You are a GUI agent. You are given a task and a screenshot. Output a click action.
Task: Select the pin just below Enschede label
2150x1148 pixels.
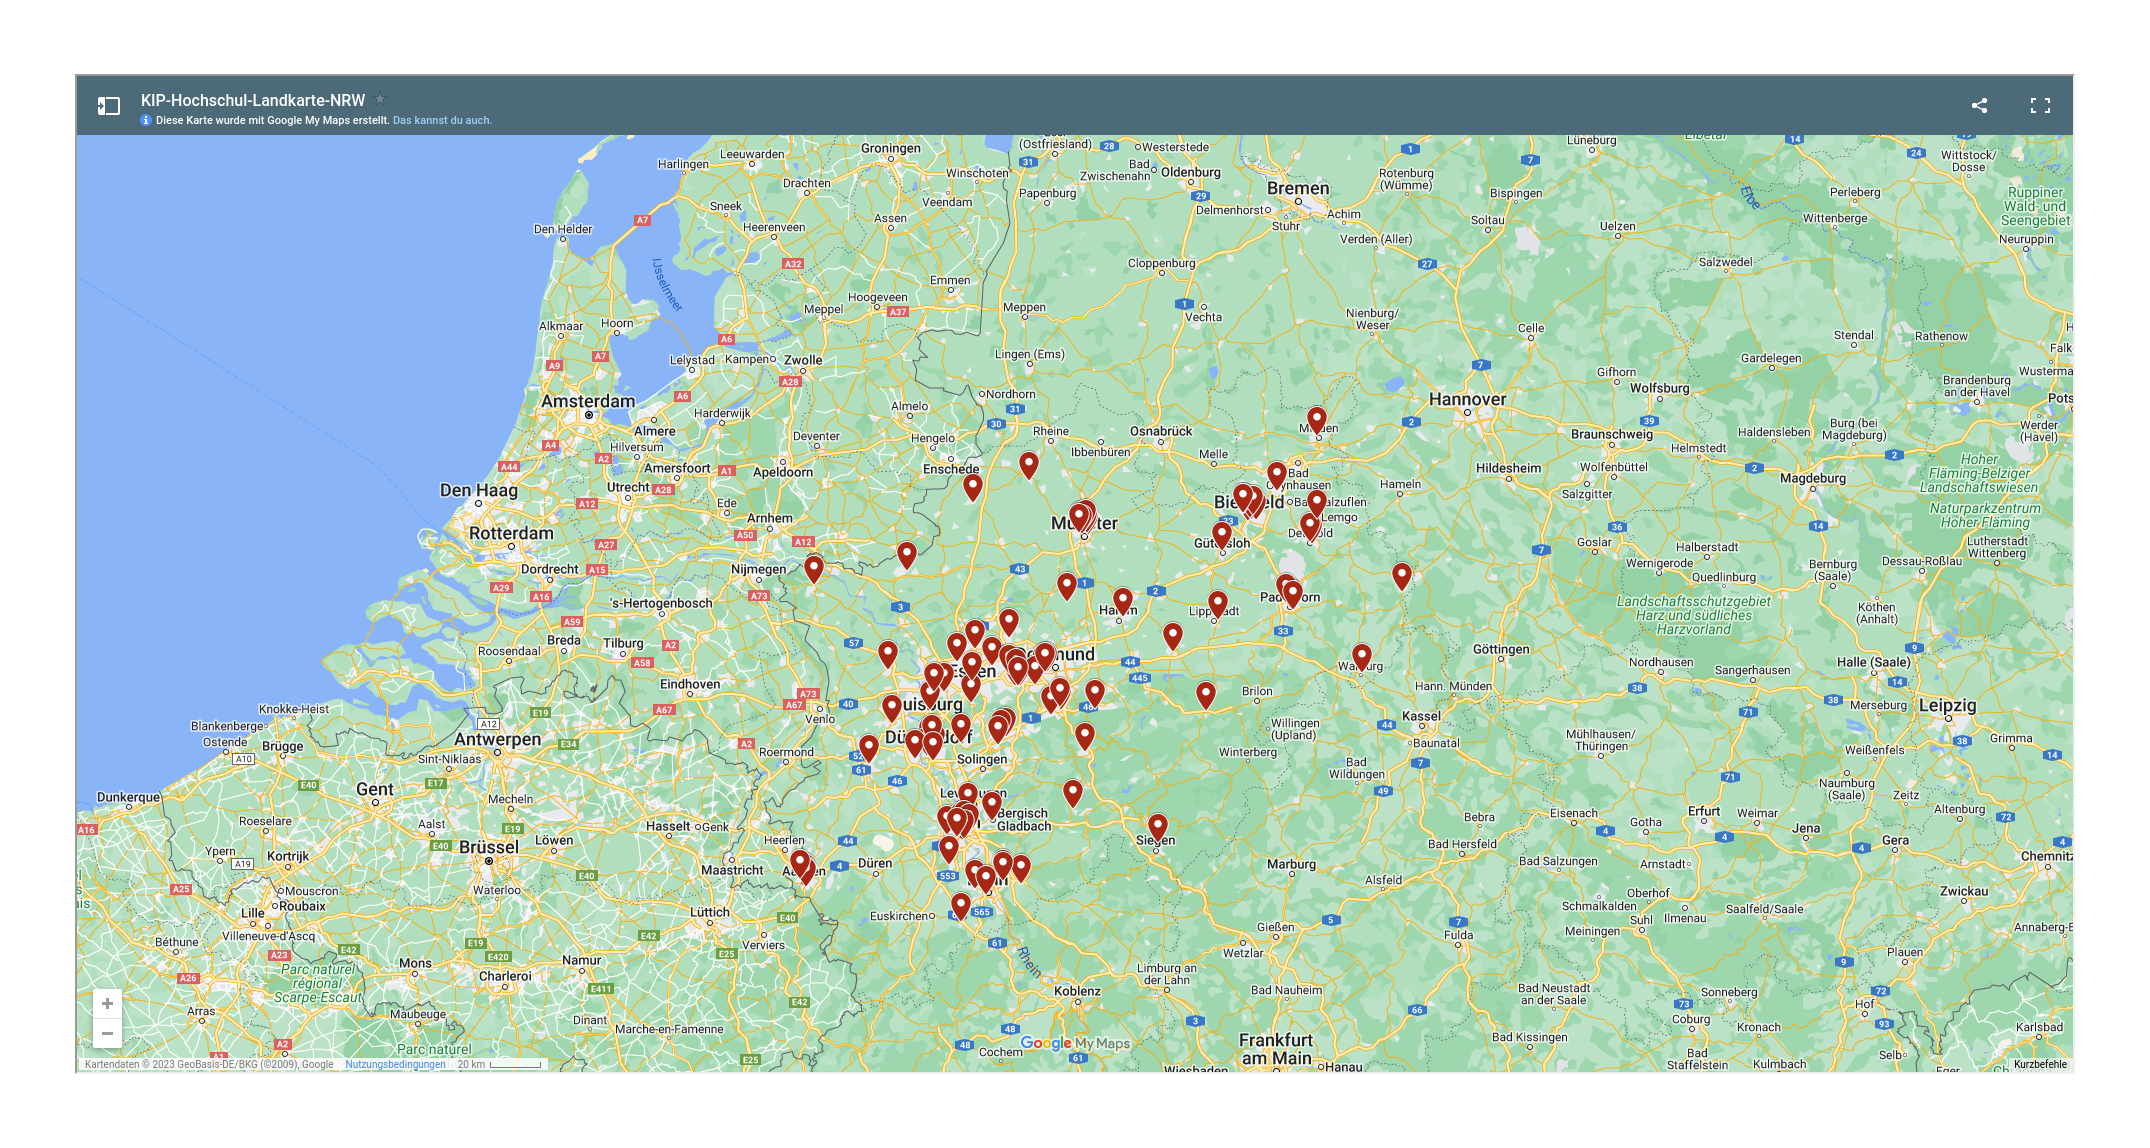click(x=973, y=487)
